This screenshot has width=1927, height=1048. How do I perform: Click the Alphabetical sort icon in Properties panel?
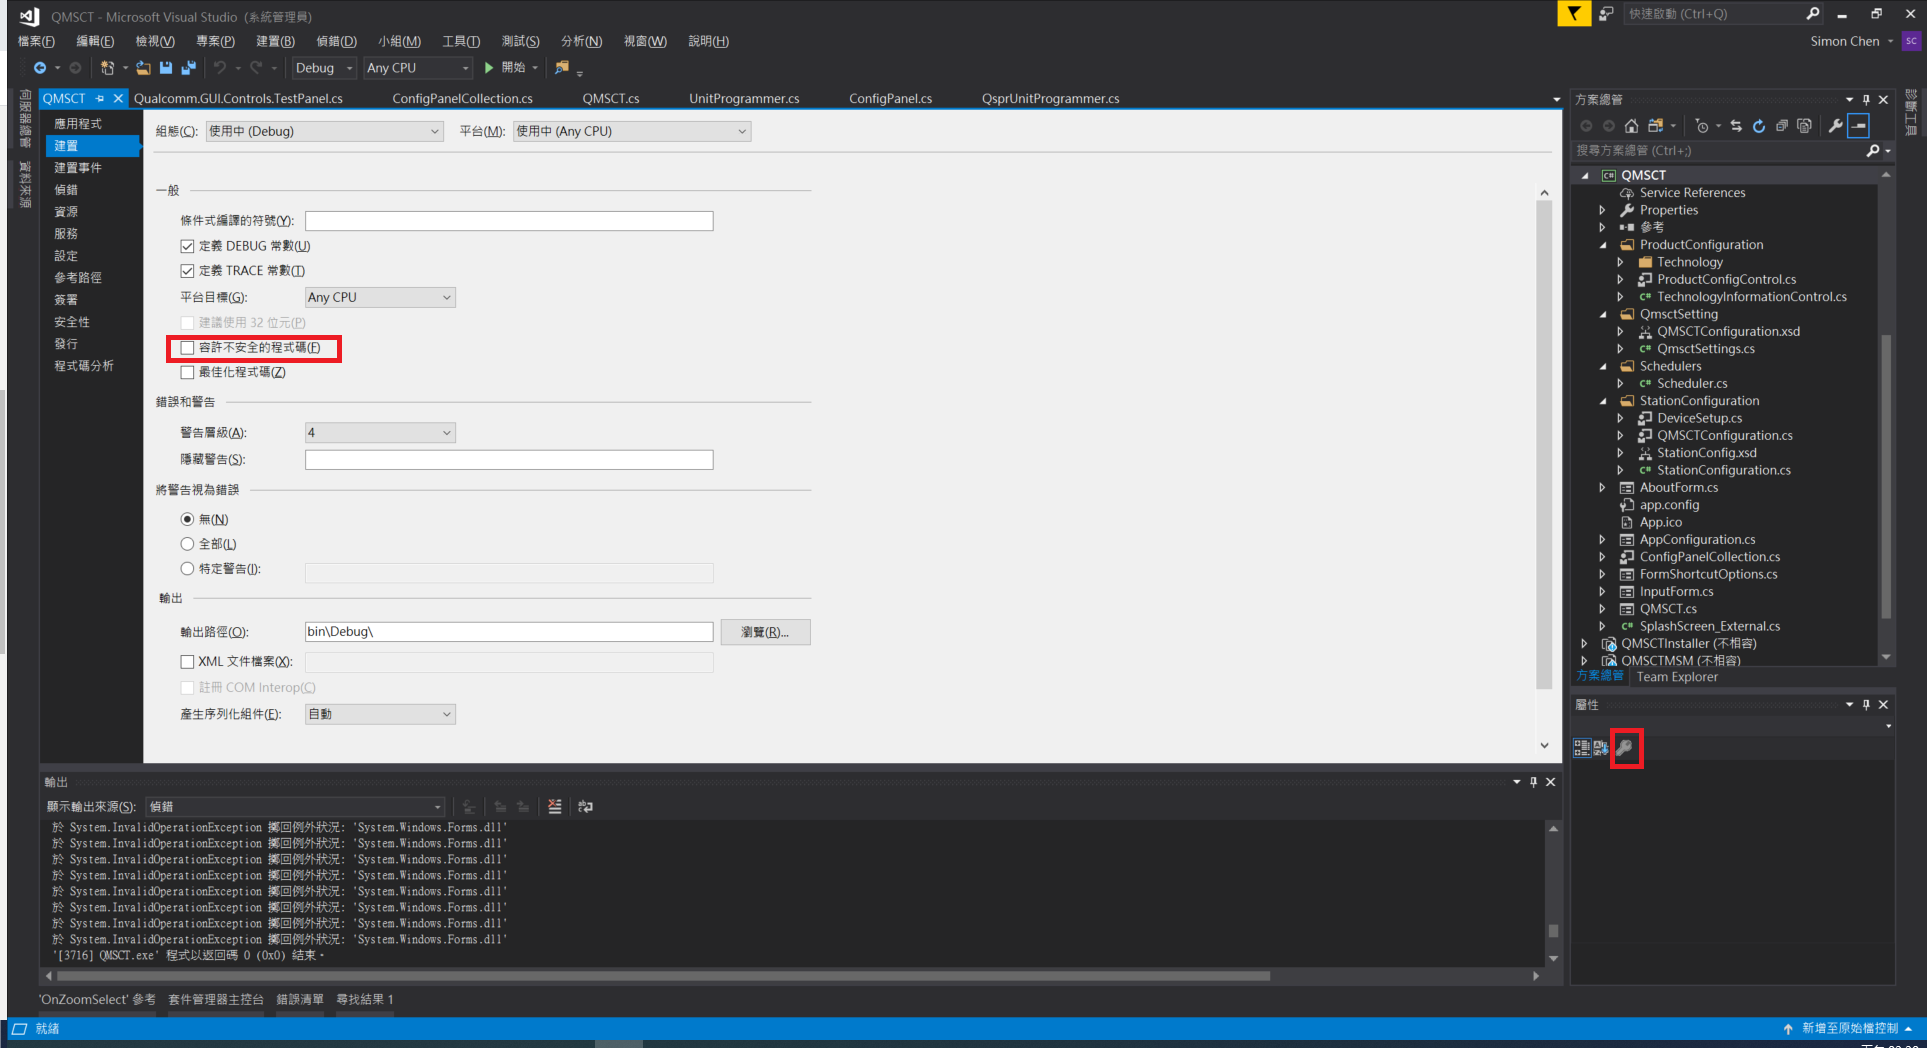[x=1601, y=748]
